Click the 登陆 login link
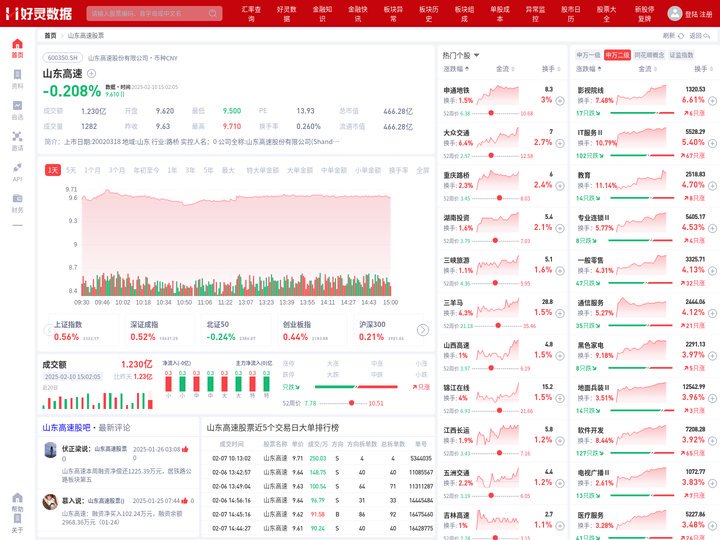 coord(691,14)
